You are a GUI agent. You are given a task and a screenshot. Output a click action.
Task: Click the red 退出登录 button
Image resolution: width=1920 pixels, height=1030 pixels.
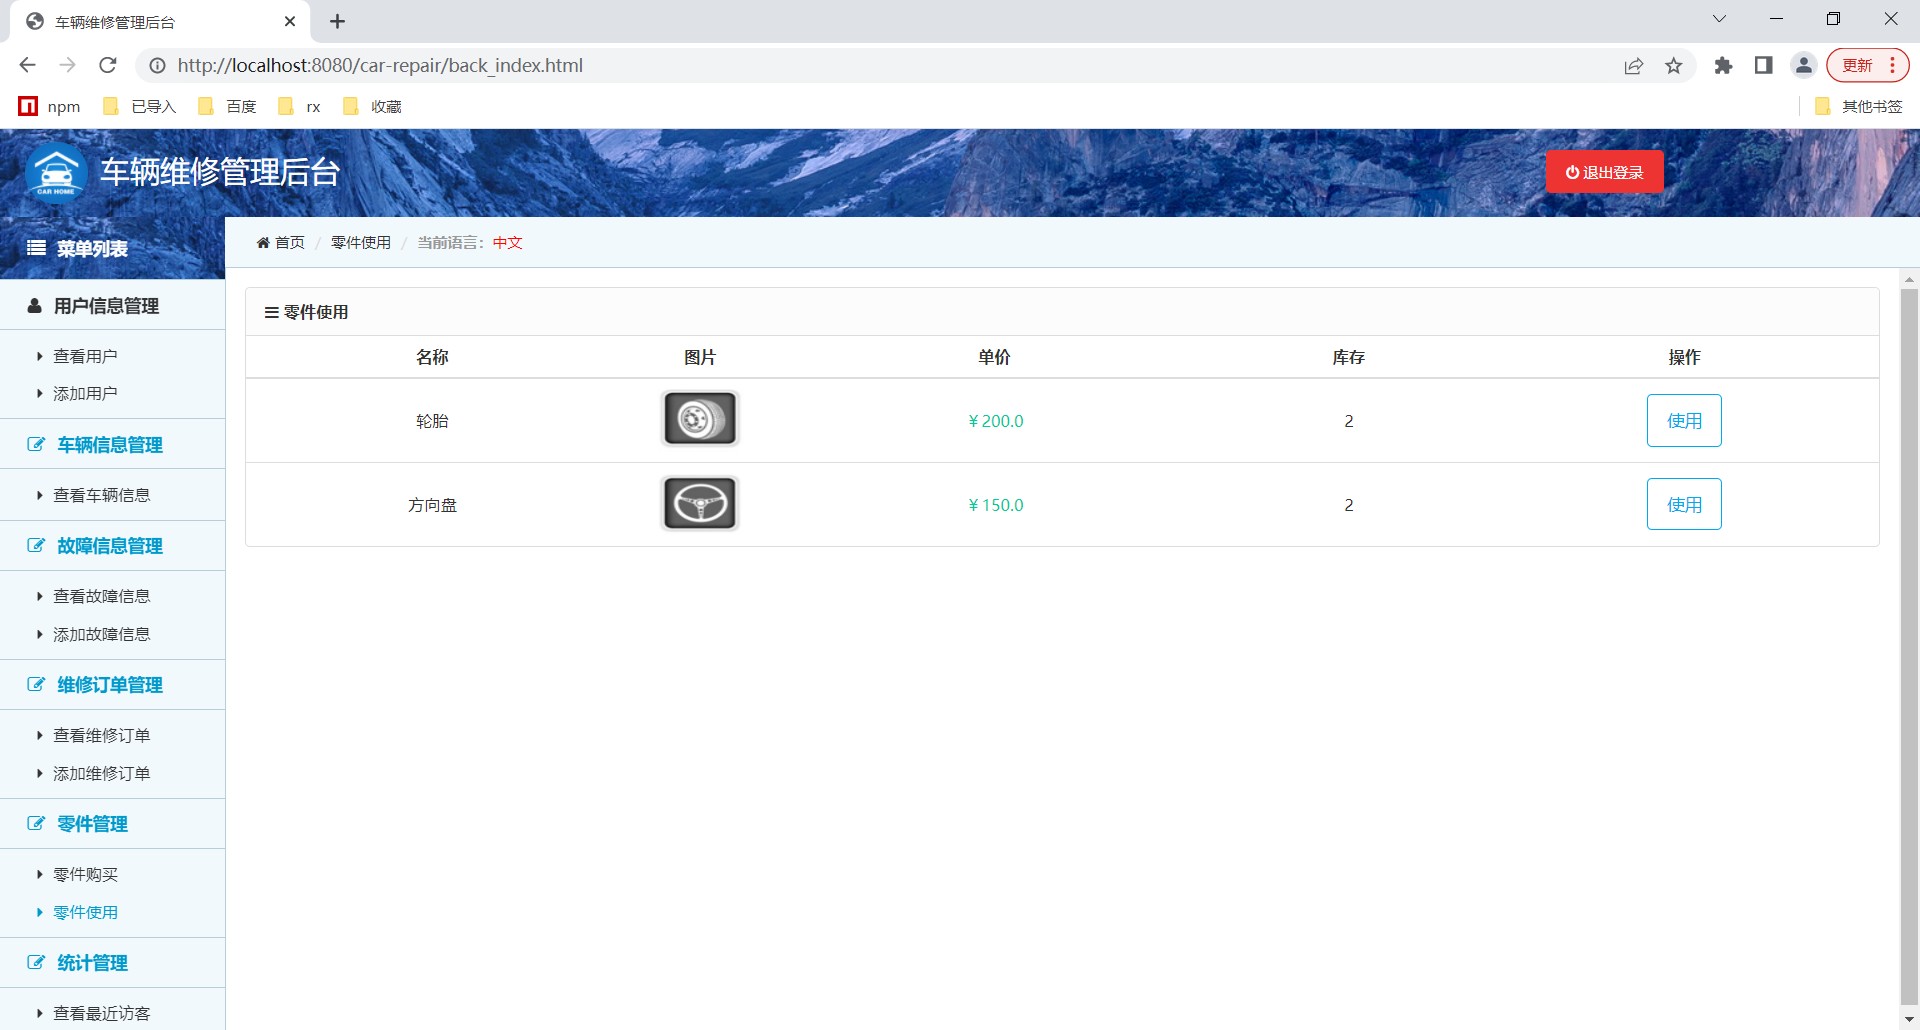point(1604,172)
